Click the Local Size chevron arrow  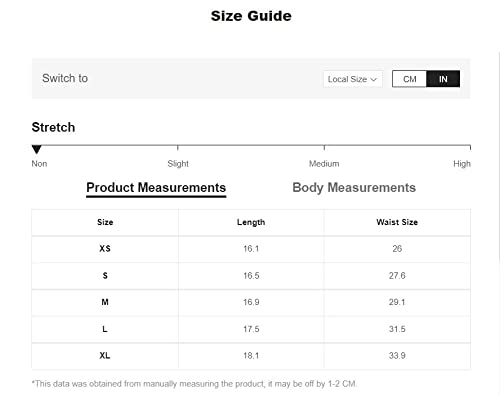pos(374,79)
